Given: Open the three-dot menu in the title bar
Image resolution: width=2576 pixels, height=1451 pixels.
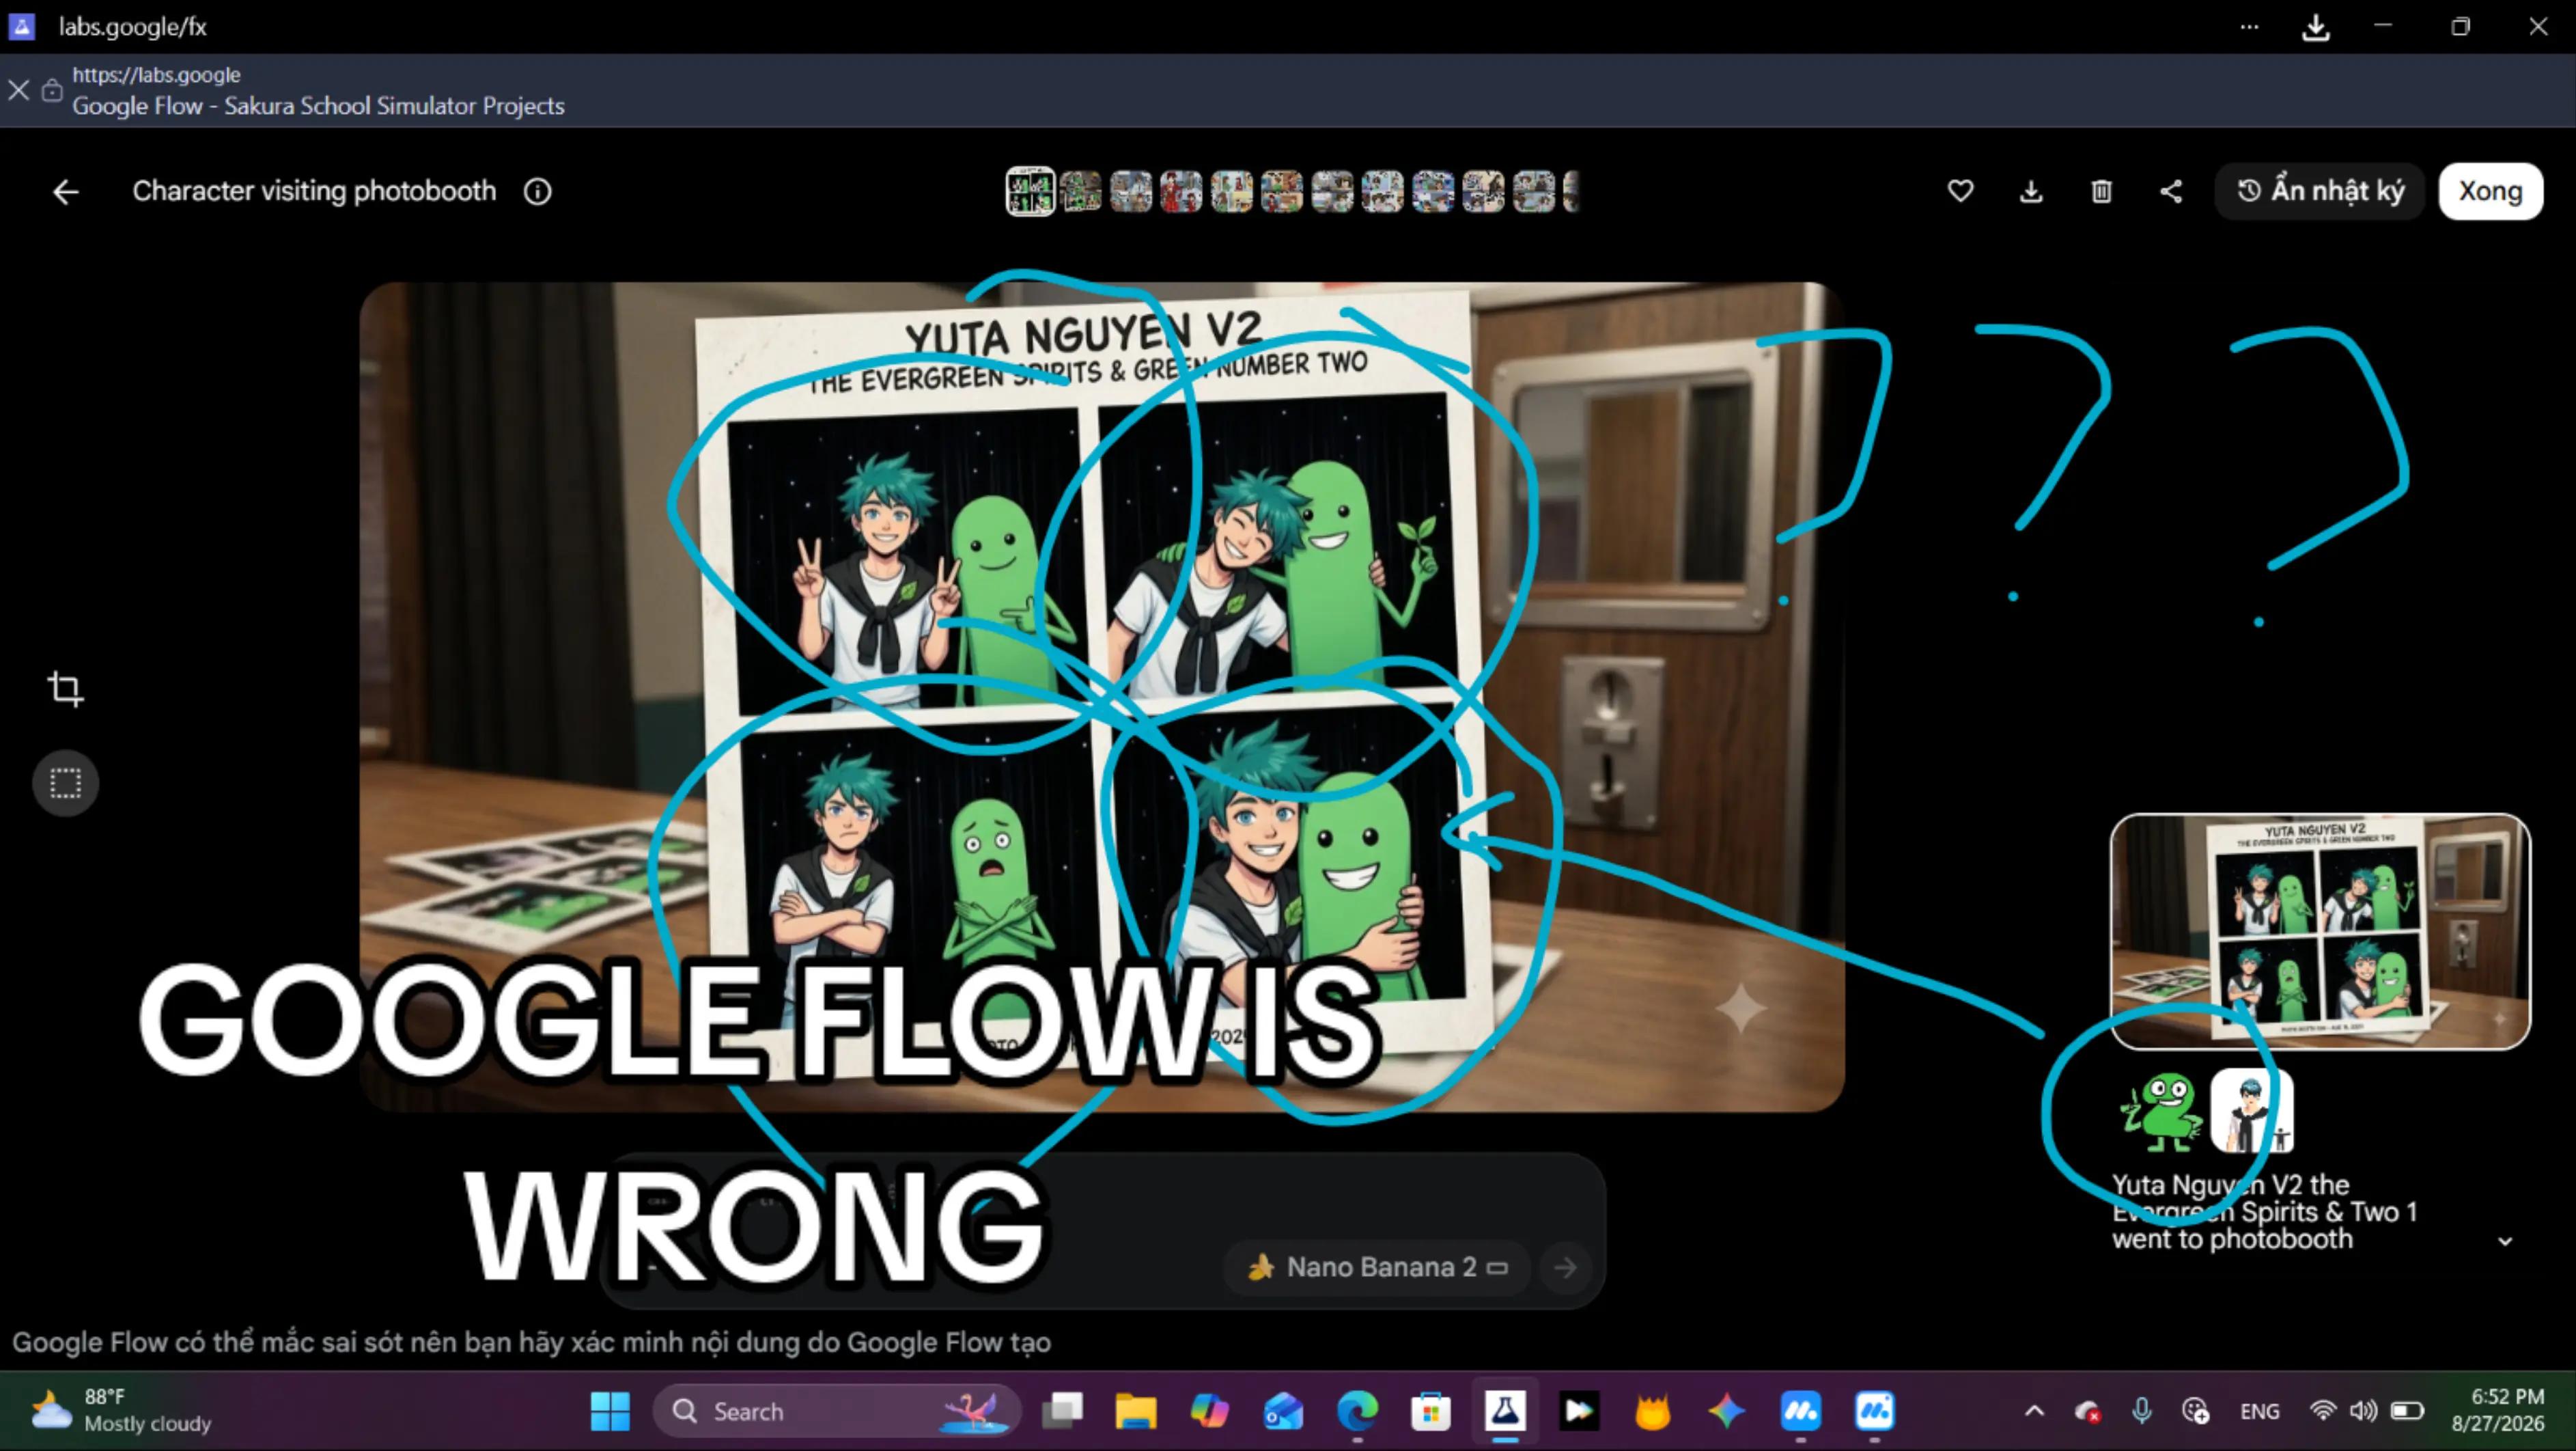Looking at the screenshot, I should click(x=2249, y=27).
